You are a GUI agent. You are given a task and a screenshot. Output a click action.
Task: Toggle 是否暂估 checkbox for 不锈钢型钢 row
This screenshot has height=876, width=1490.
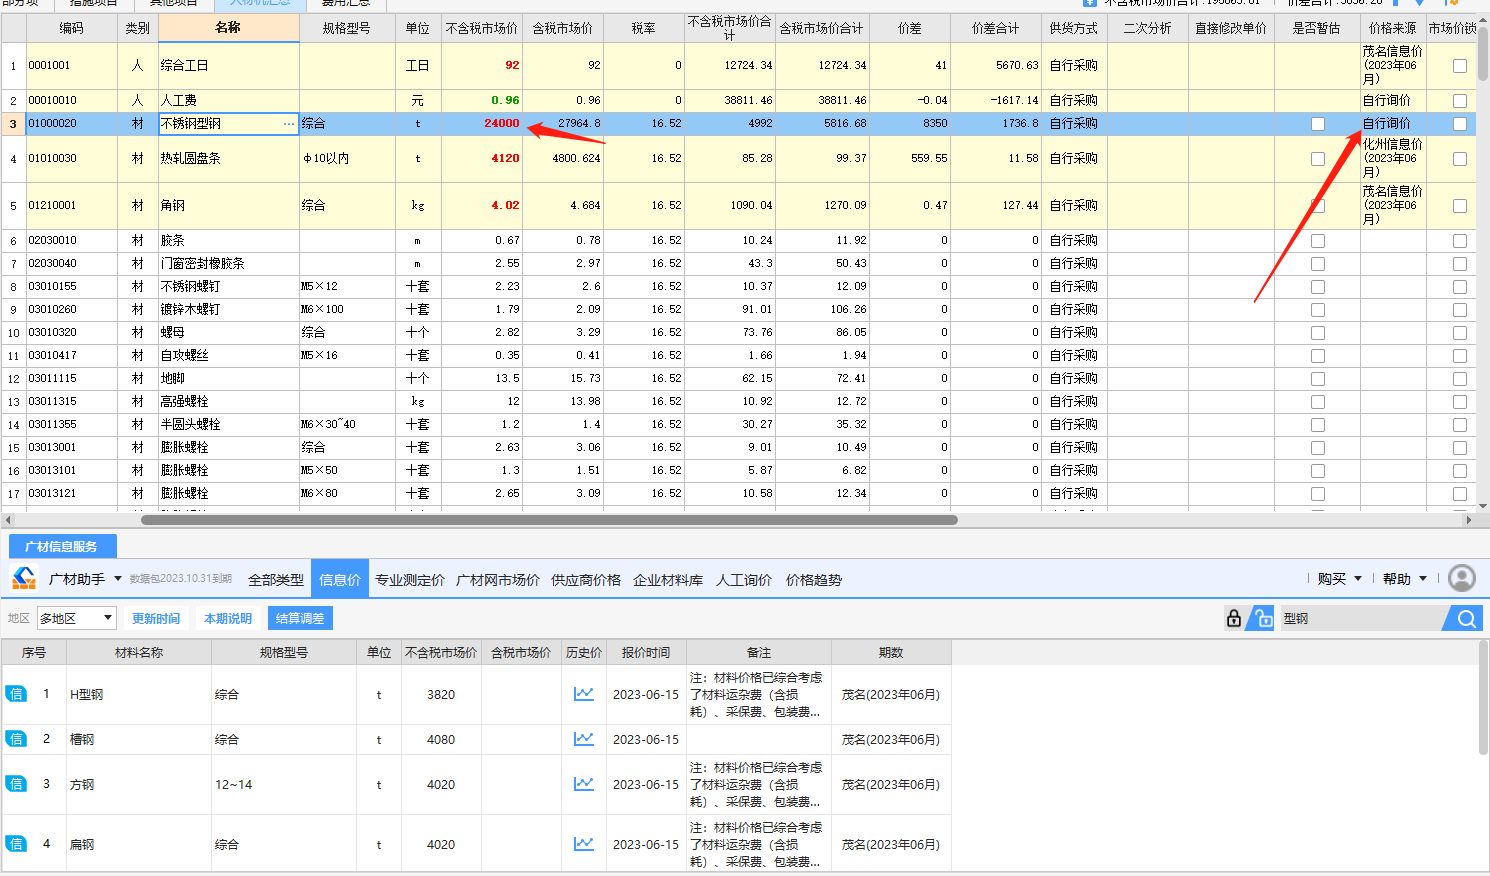(1318, 124)
